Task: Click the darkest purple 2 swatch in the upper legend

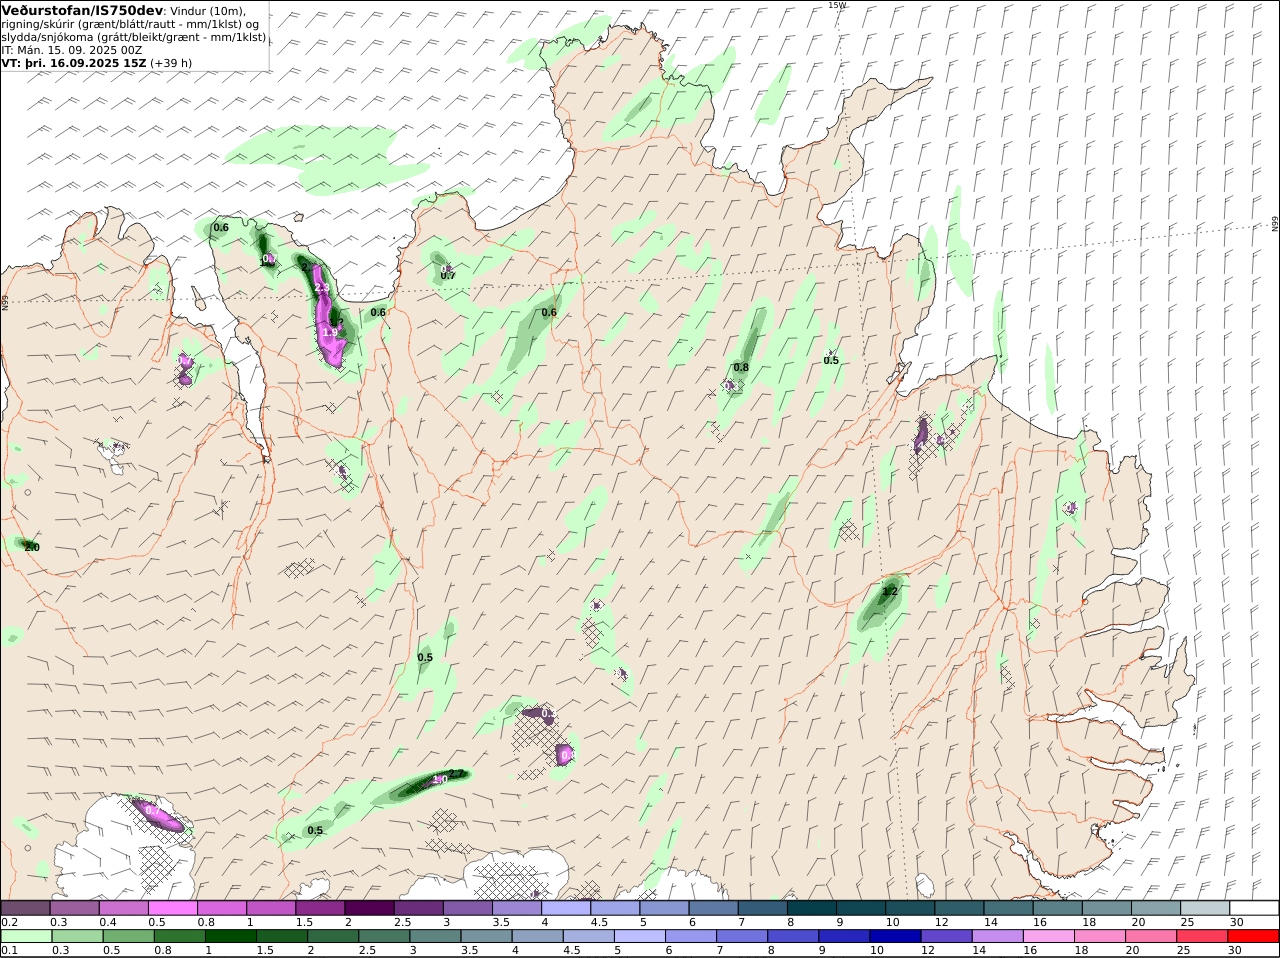Action: (x=368, y=908)
